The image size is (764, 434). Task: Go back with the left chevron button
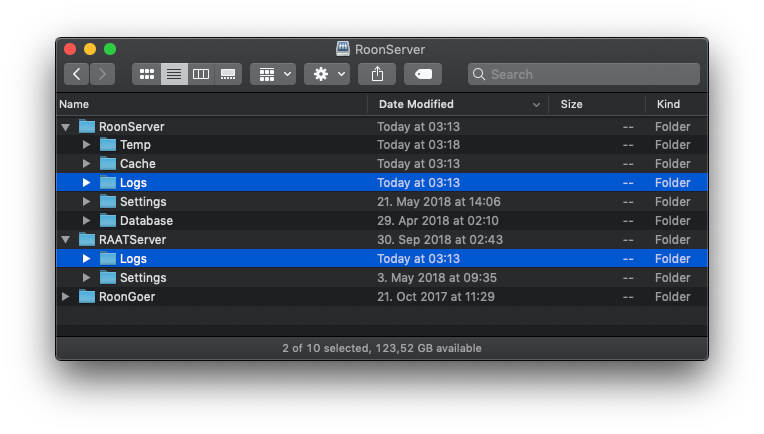click(x=76, y=74)
